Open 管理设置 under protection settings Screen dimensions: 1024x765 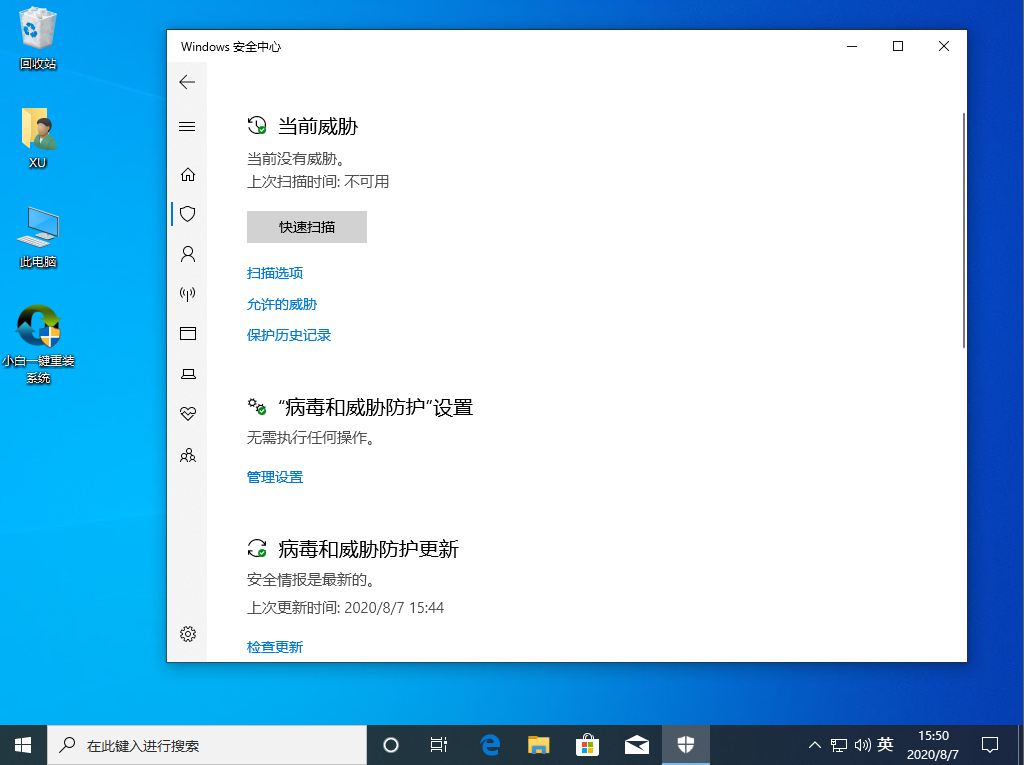pyautogui.click(x=274, y=477)
